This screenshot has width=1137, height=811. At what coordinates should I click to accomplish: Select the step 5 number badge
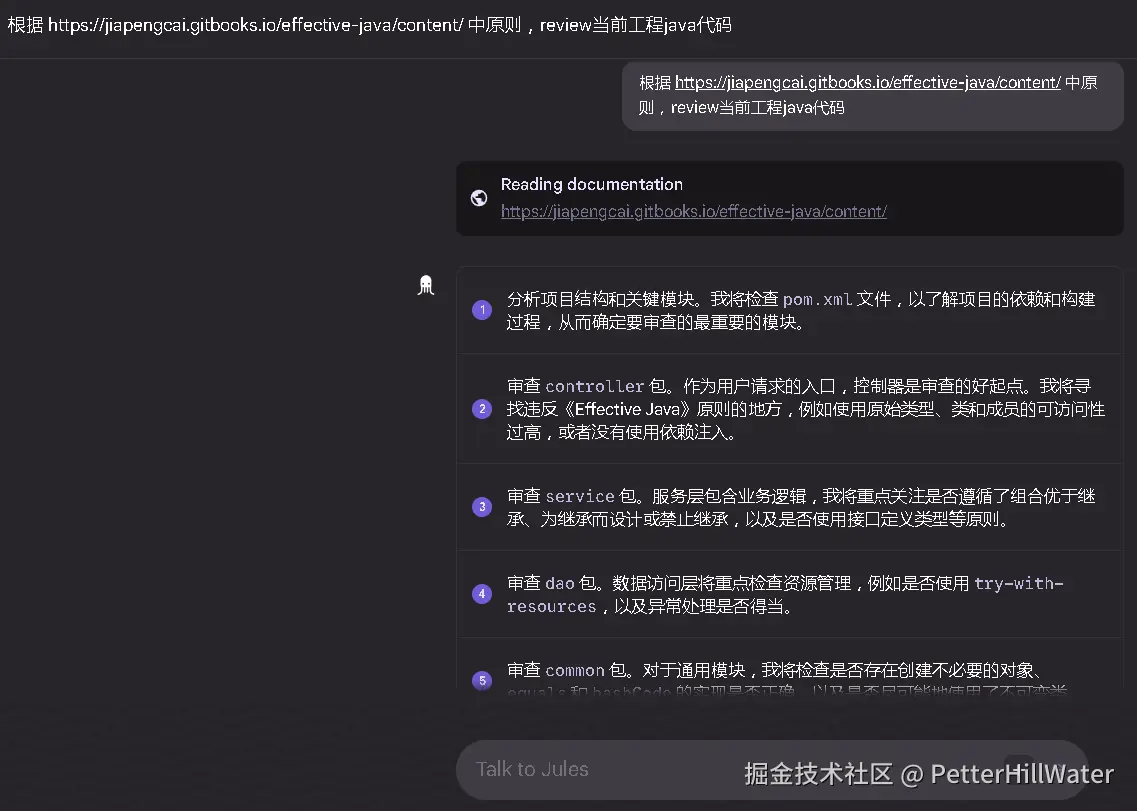(x=482, y=680)
